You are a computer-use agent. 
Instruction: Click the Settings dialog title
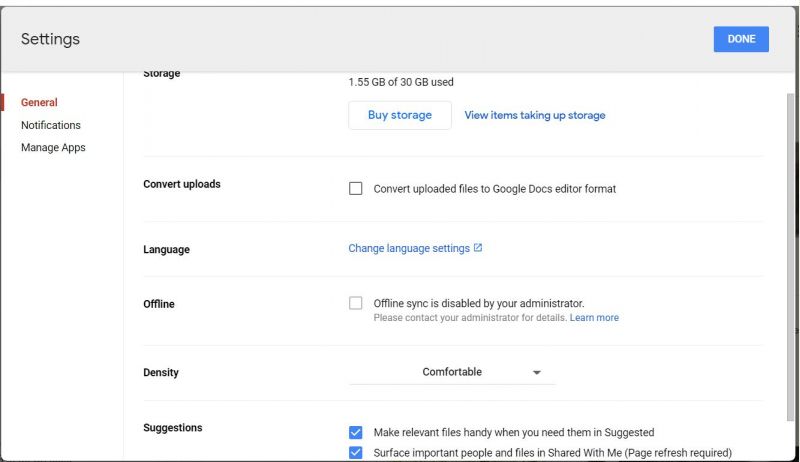51,39
